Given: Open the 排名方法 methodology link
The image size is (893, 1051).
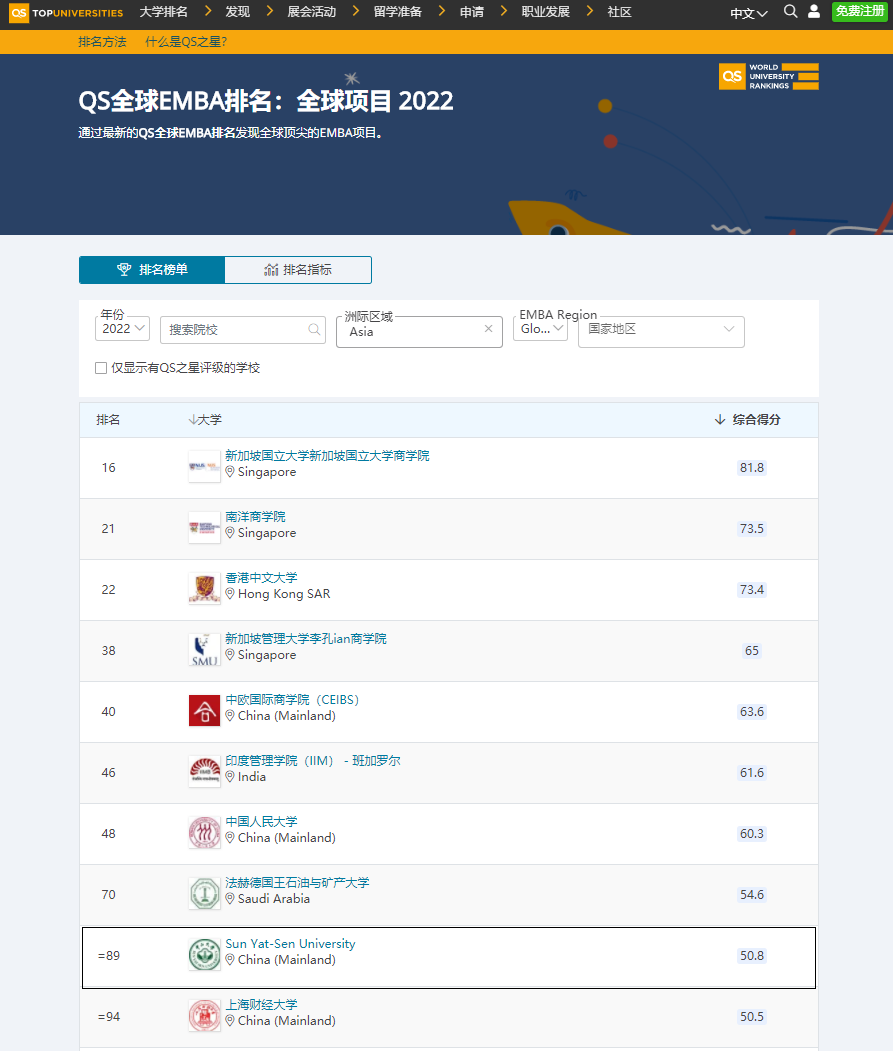Looking at the screenshot, I should click(102, 42).
